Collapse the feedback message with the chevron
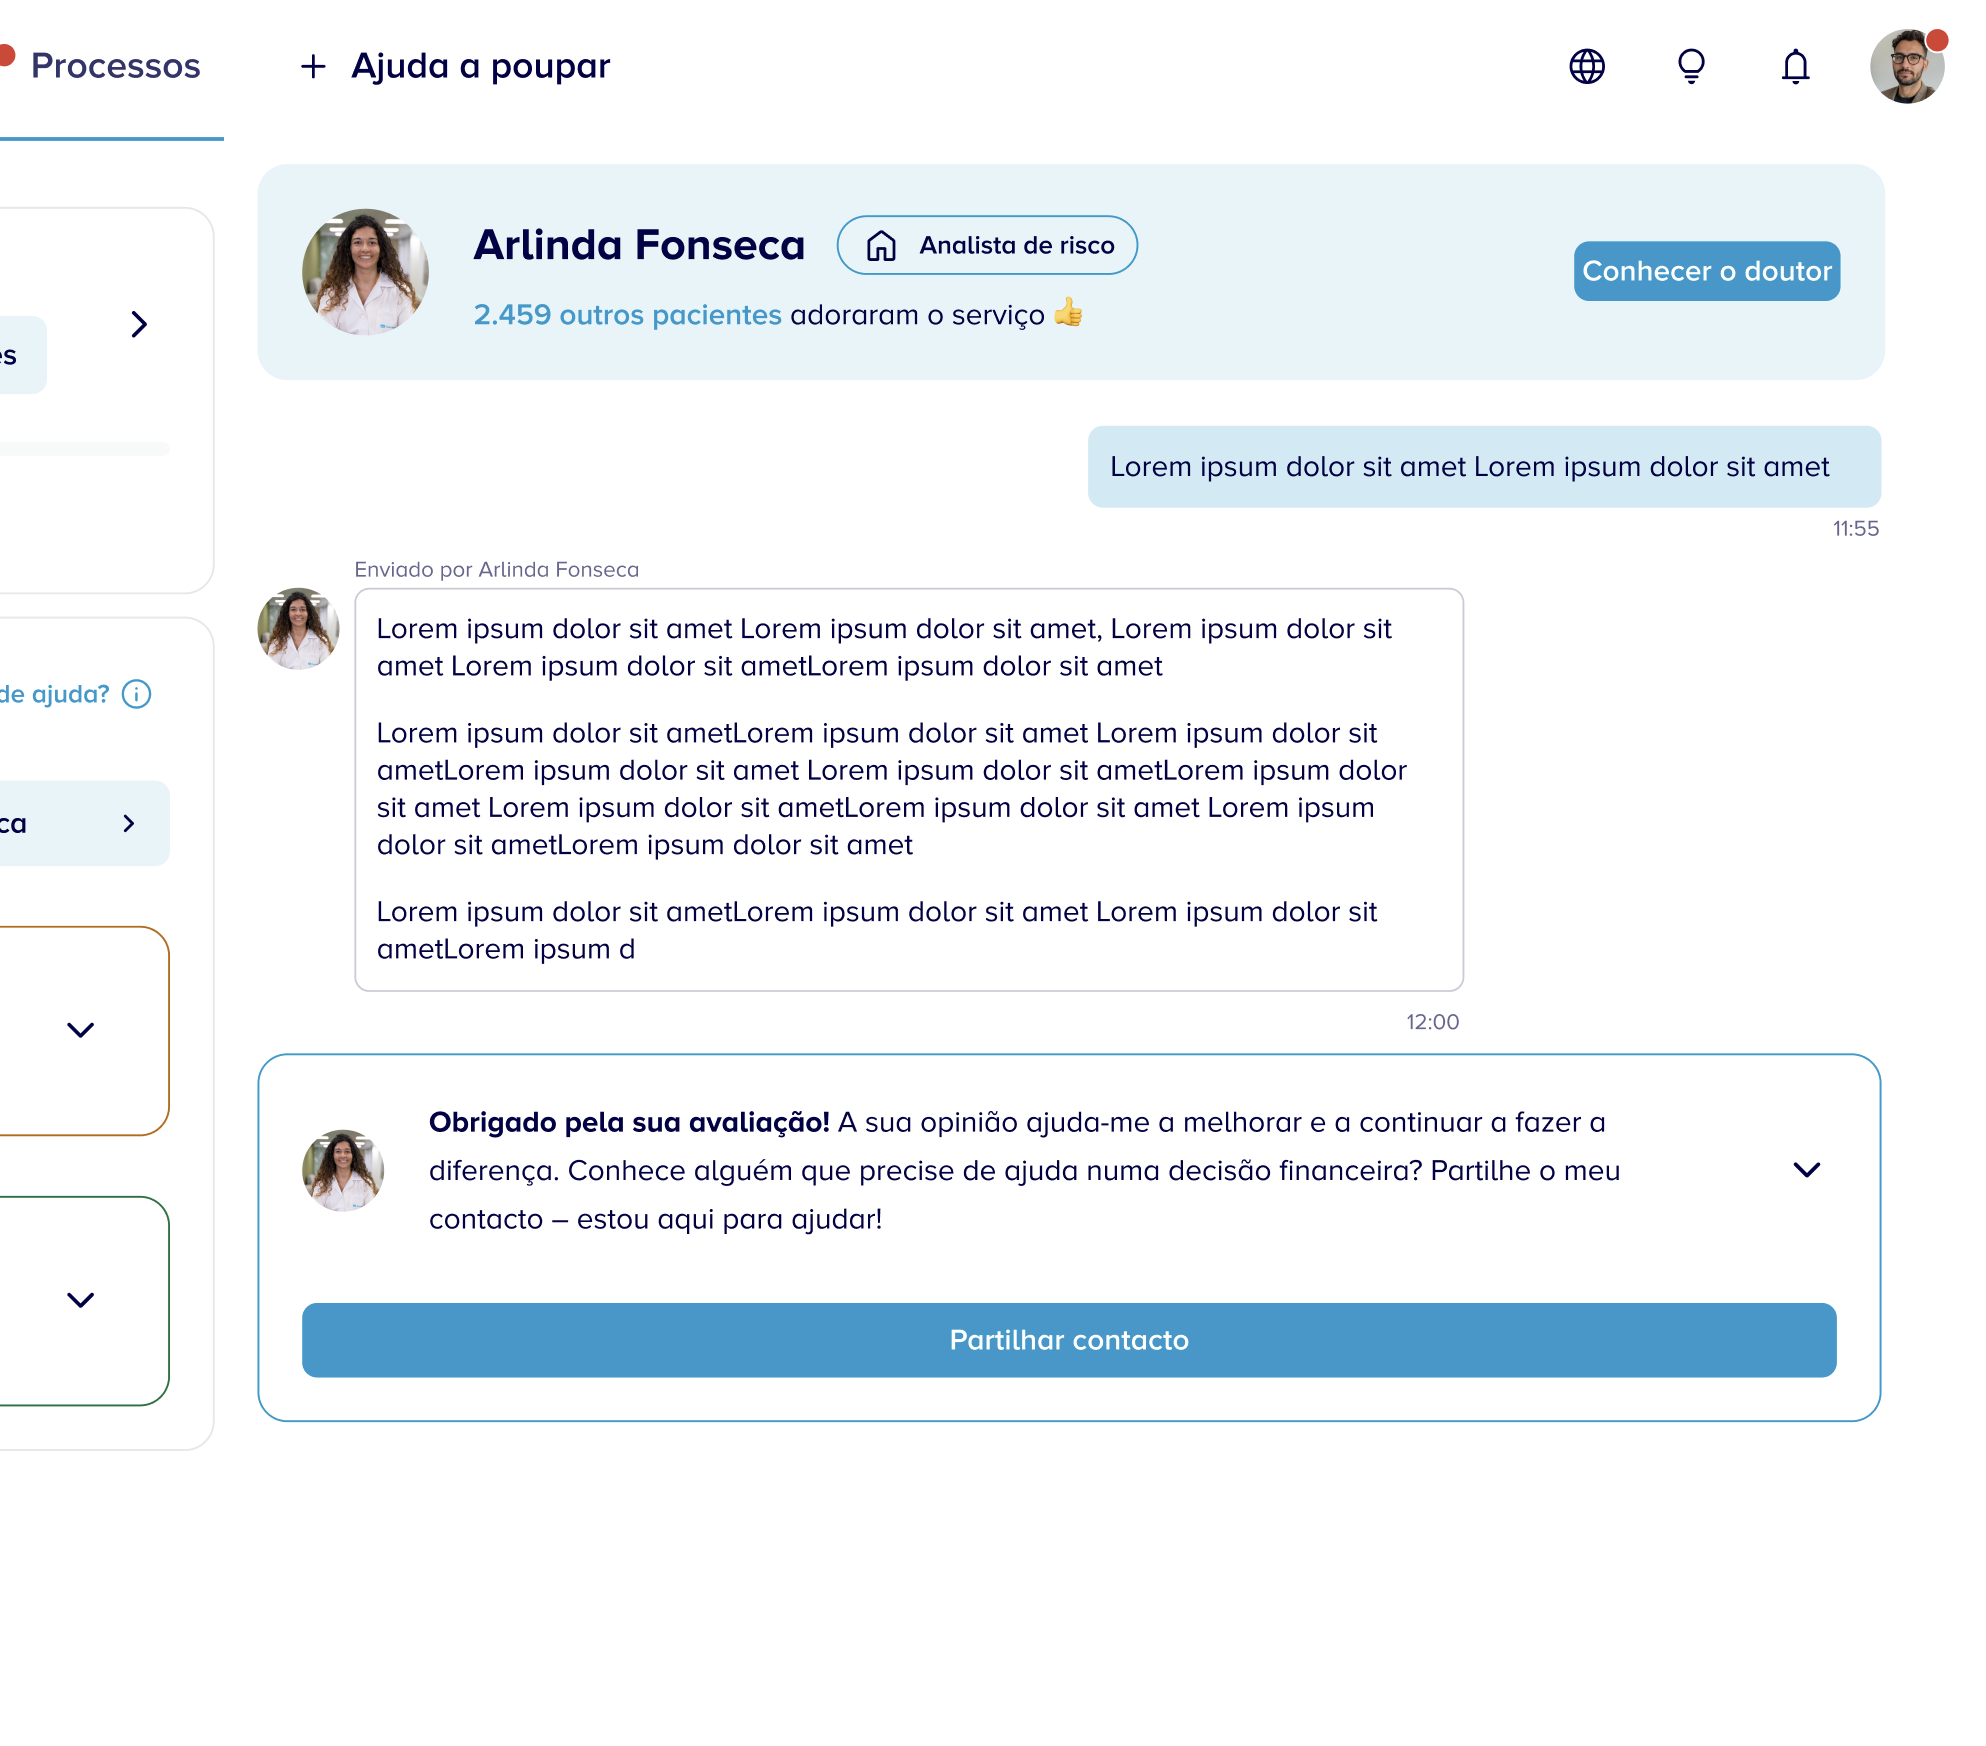 point(1806,1170)
